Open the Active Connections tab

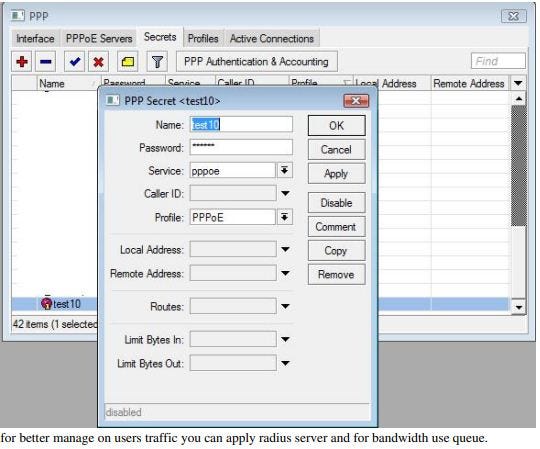(x=272, y=38)
